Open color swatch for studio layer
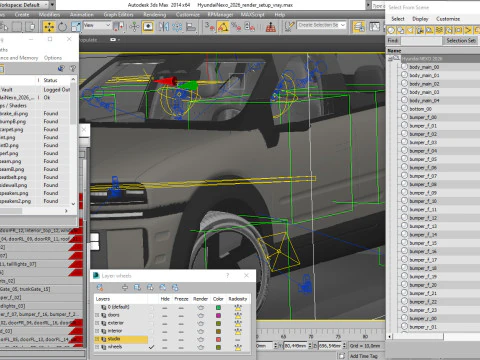This screenshot has width=480, height=360. [218, 339]
